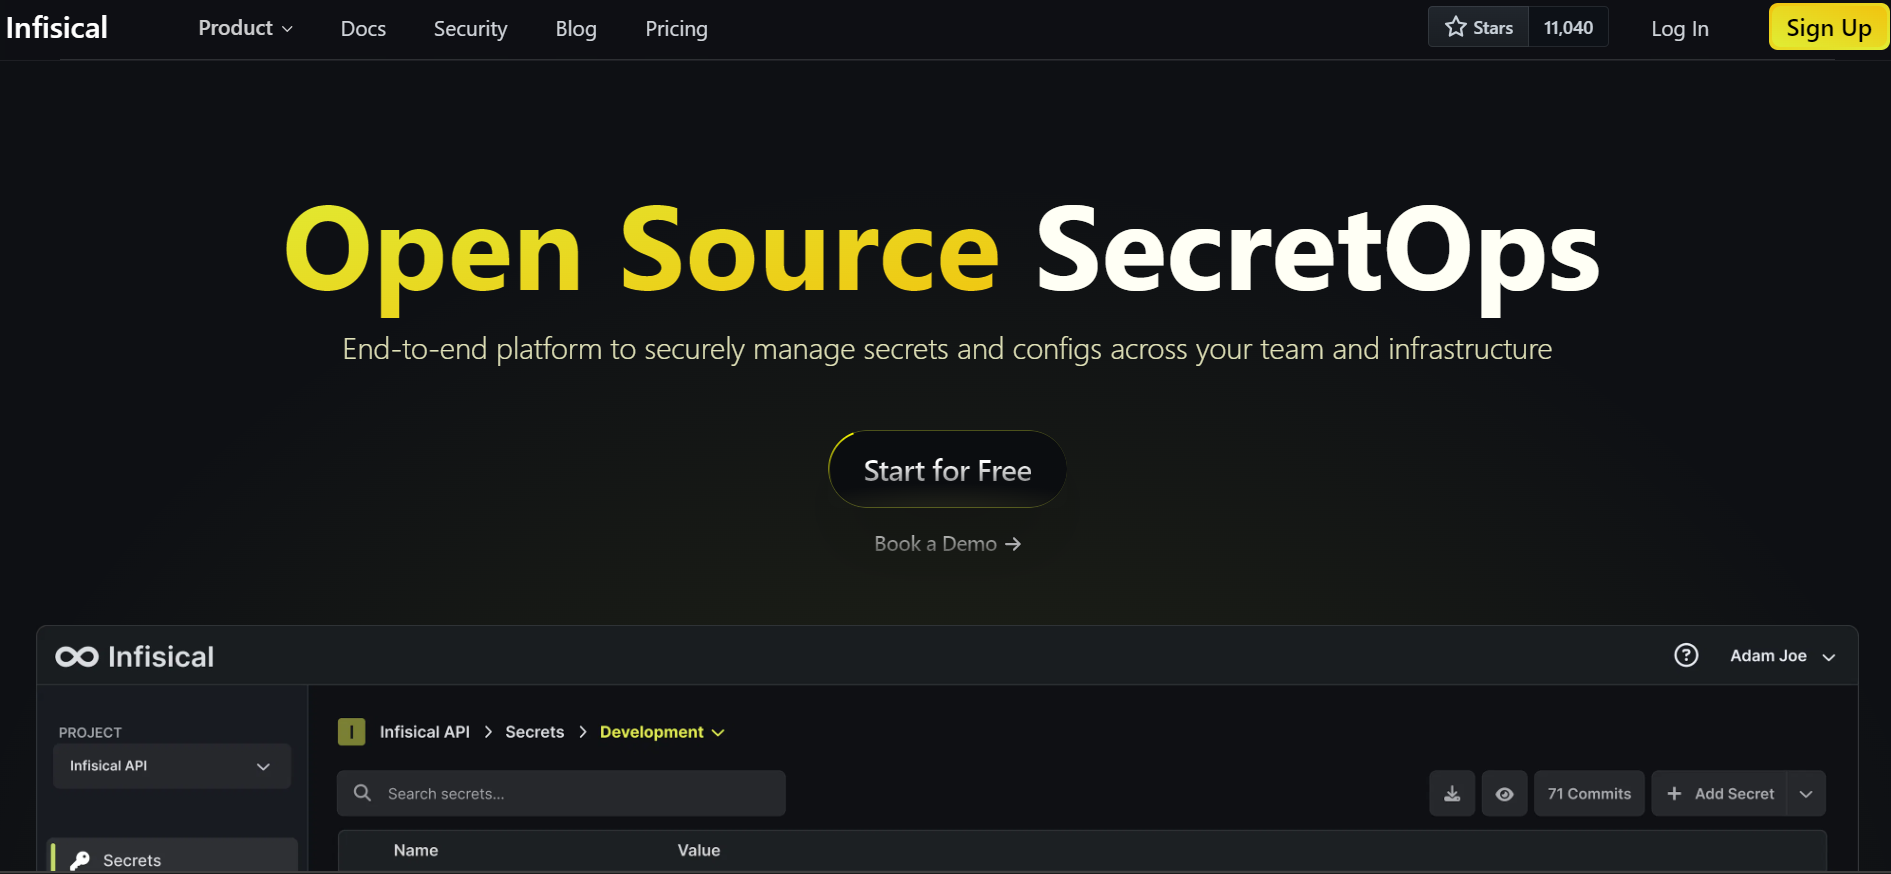The height and width of the screenshot is (874, 1891).
Task: Click the Start for Free button
Action: [x=947, y=470]
